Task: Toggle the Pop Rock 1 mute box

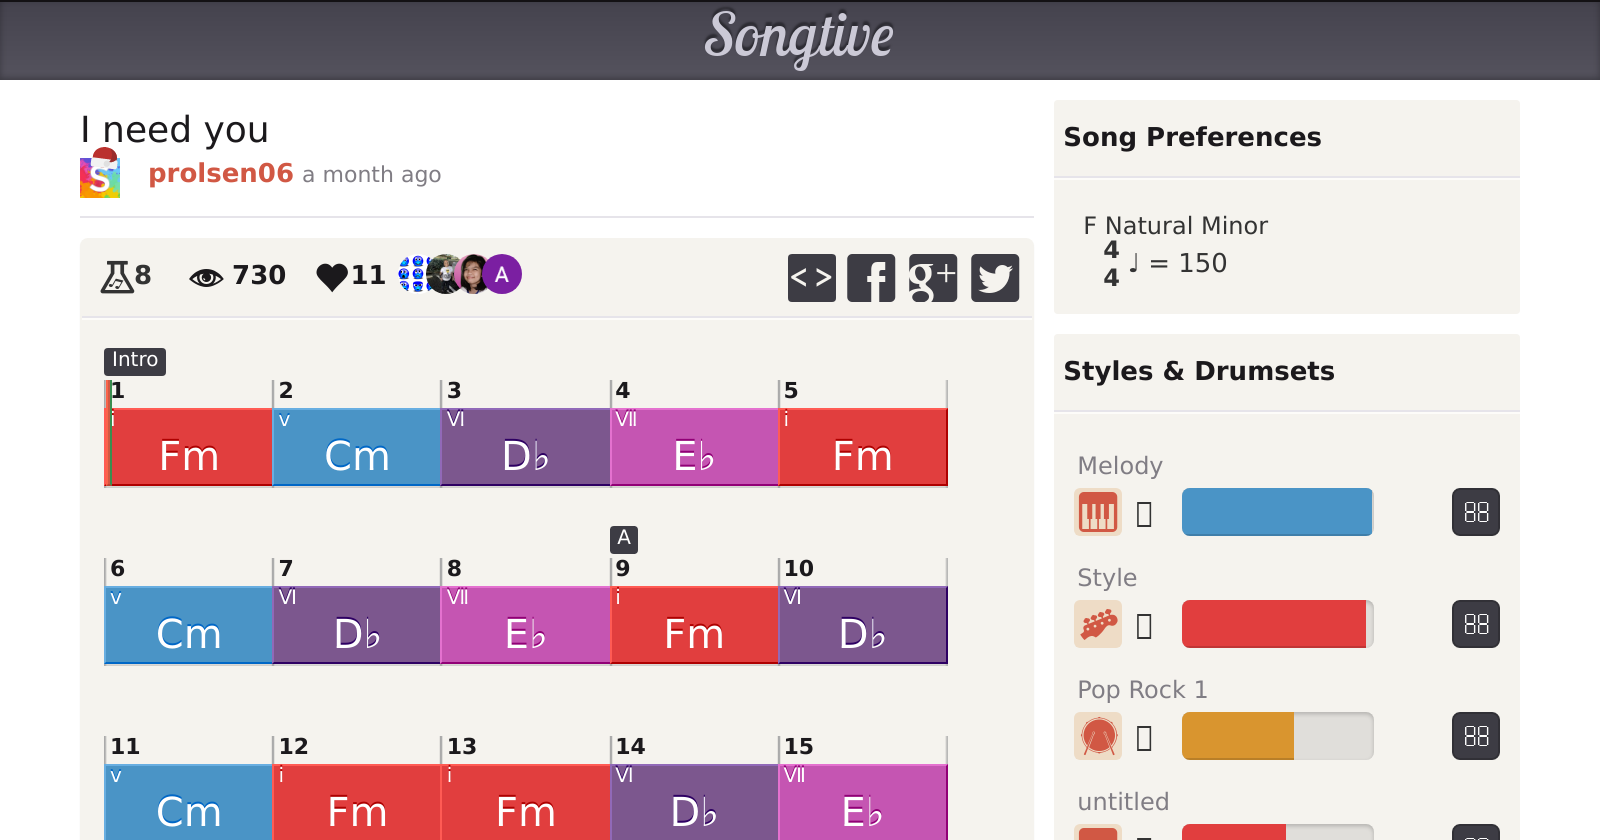Action: pos(1145,738)
